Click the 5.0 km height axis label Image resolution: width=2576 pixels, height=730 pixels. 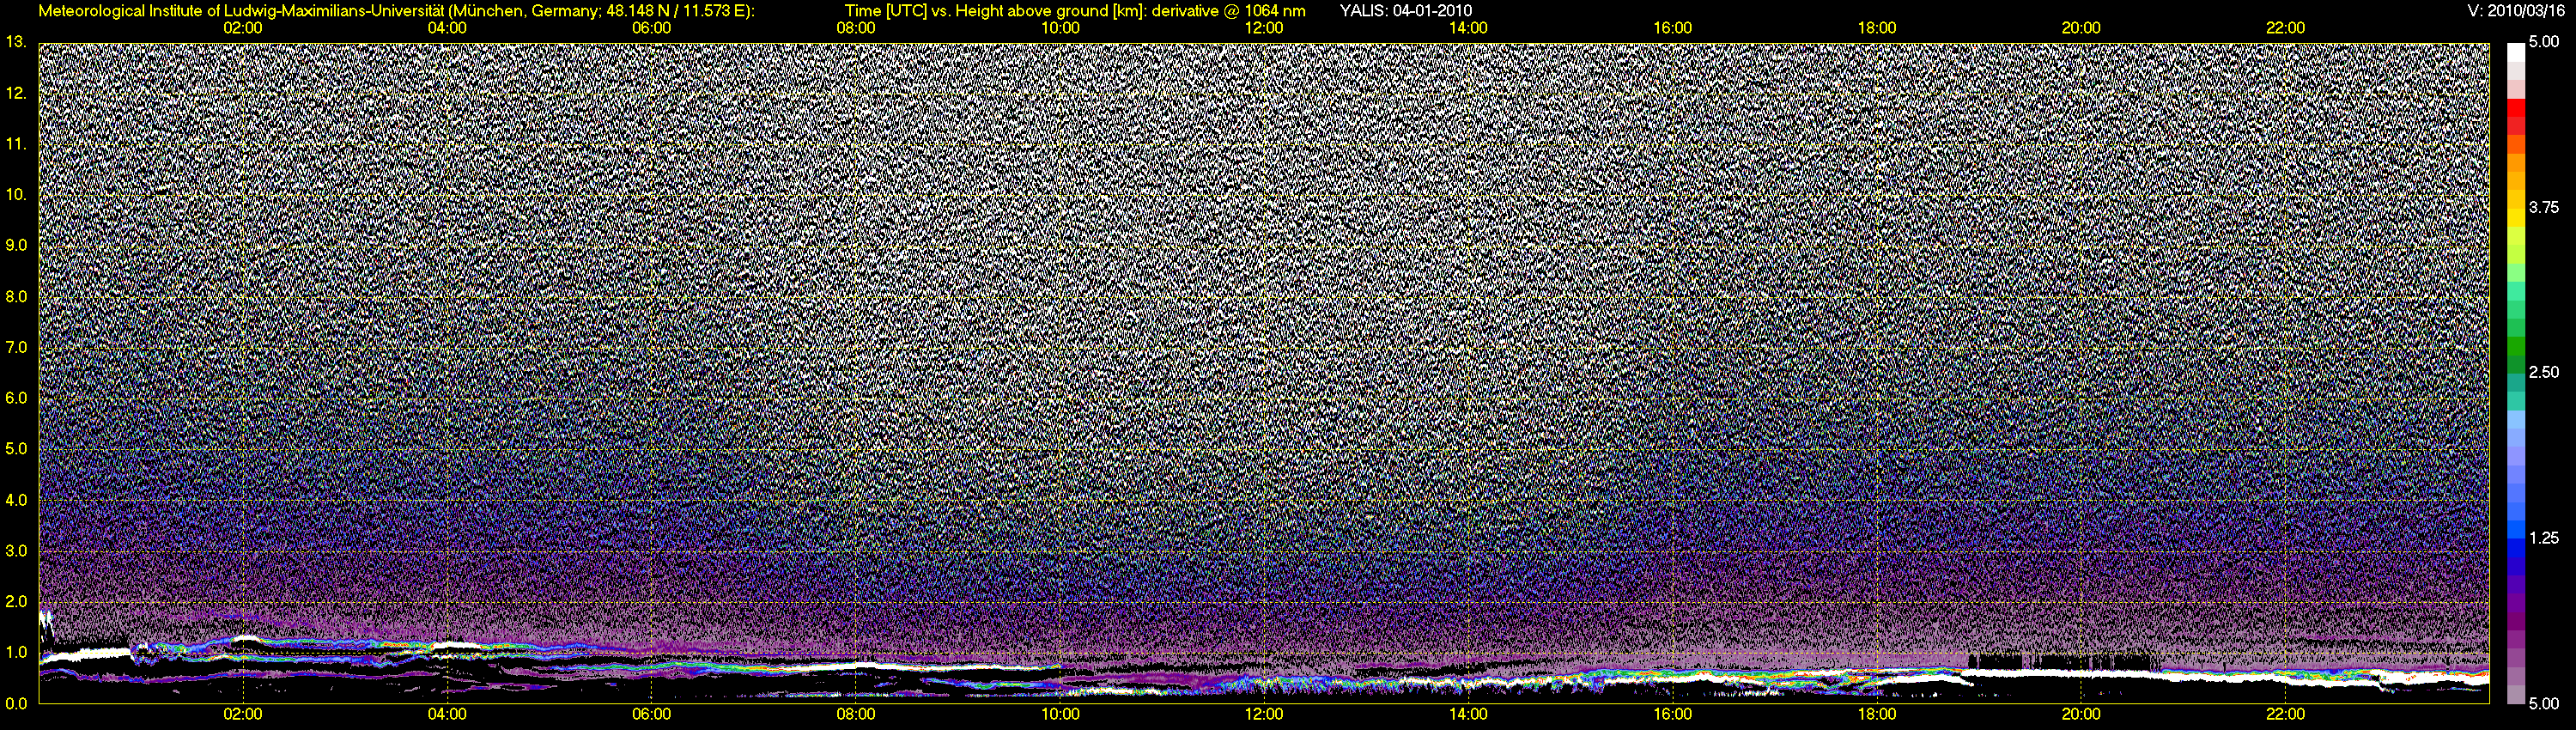coord(16,449)
